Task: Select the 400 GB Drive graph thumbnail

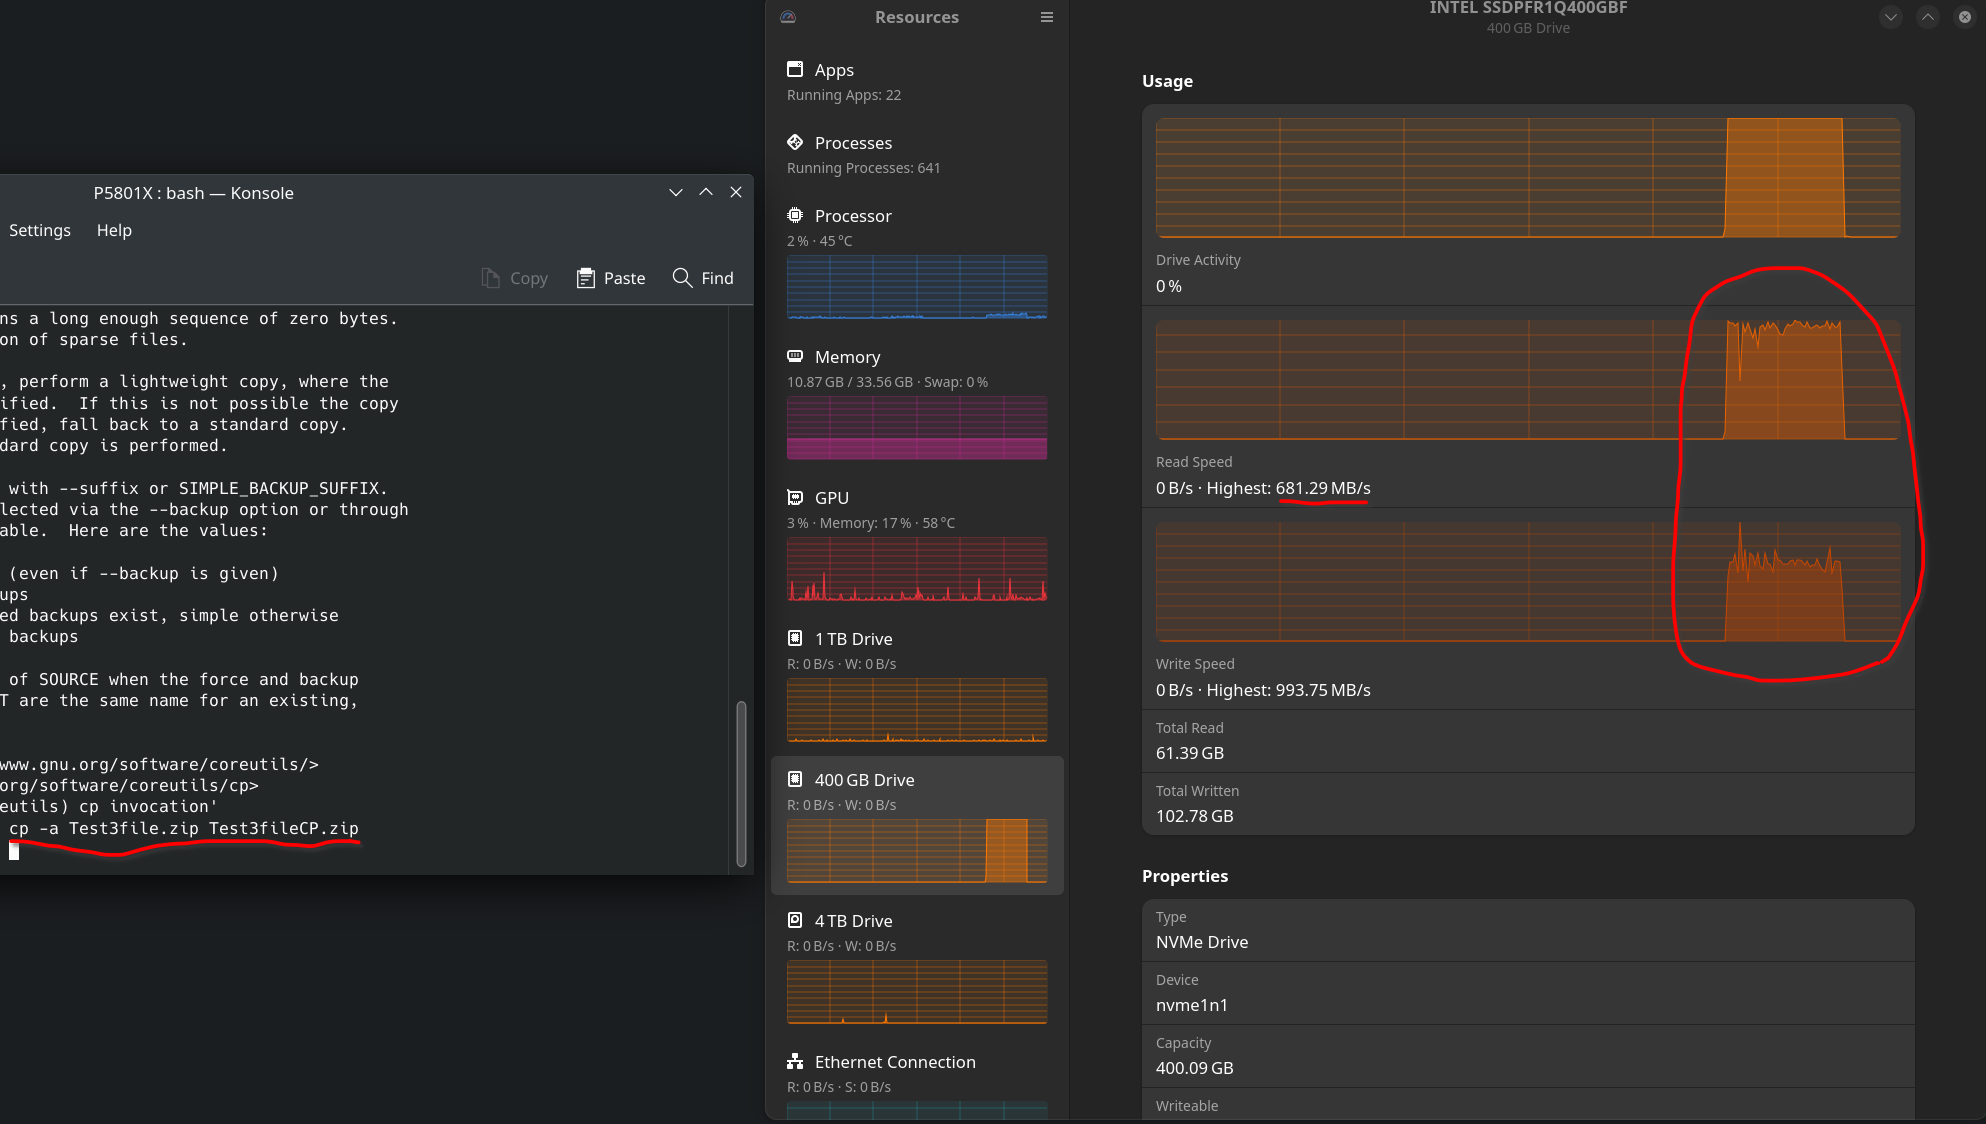Action: tap(916, 851)
